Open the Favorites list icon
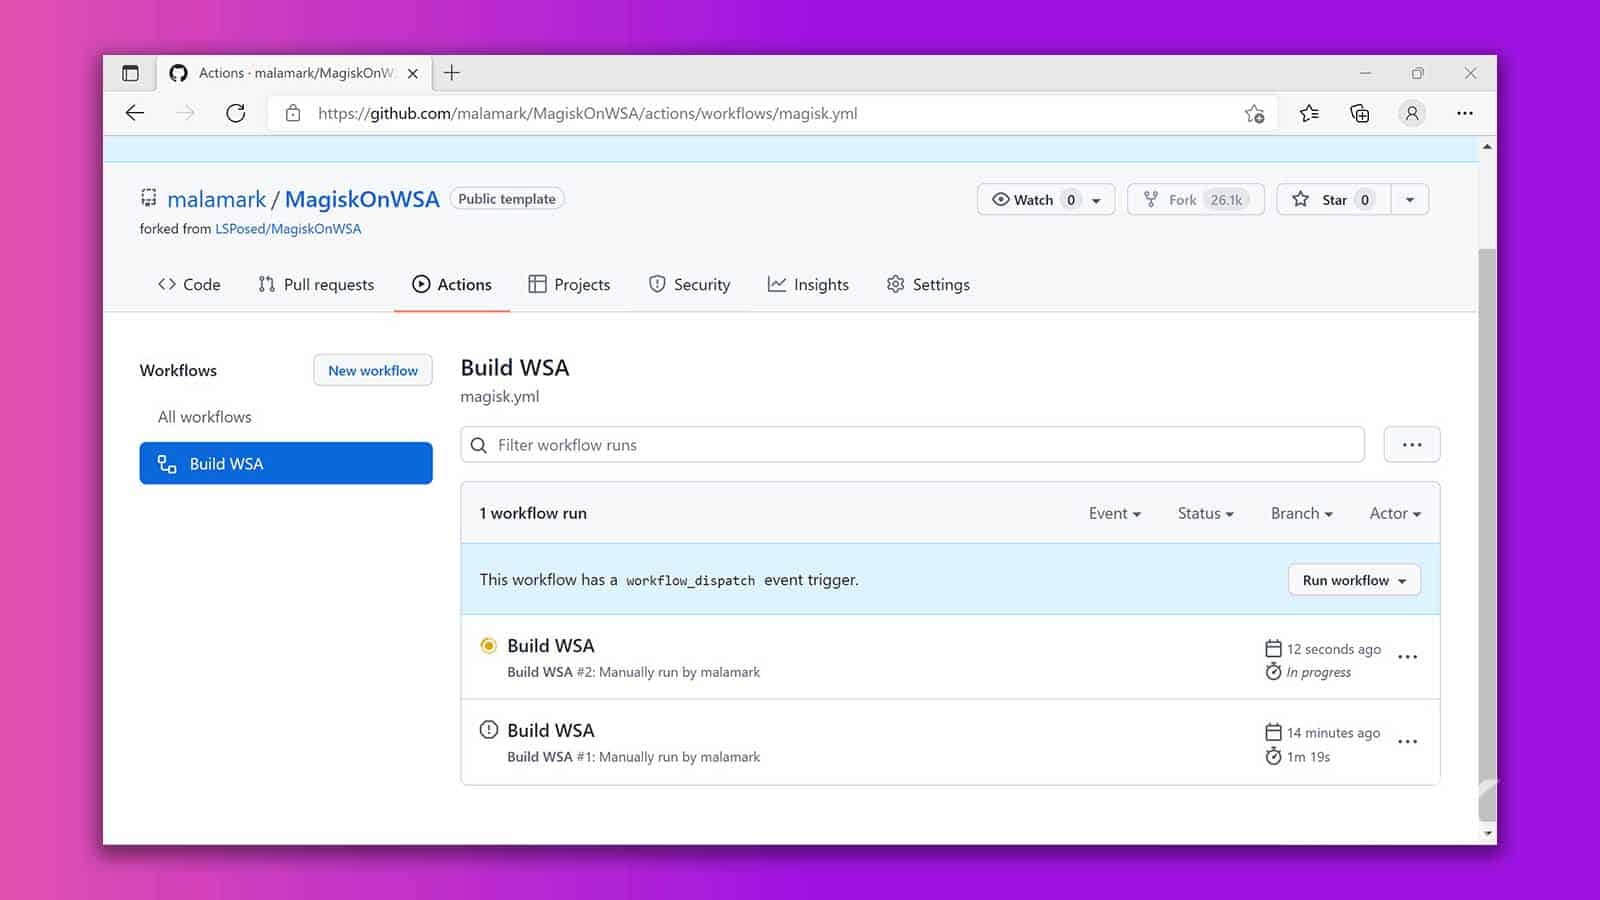Image resolution: width=1600 pixels, height=900 pixels. pos(1309,113)
